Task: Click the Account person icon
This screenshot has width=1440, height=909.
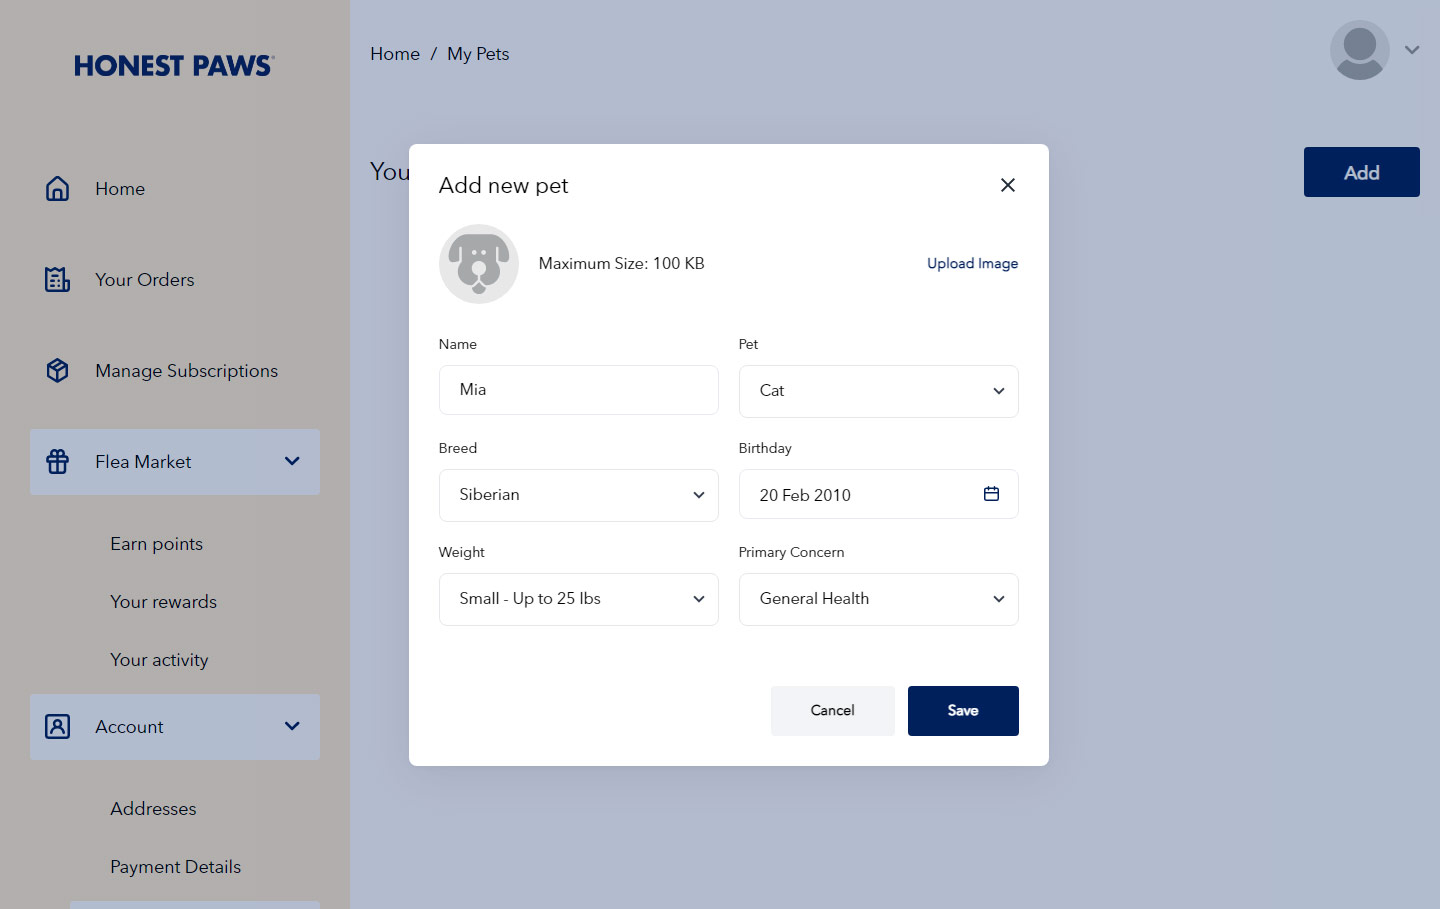Action: tap(58, 727)
